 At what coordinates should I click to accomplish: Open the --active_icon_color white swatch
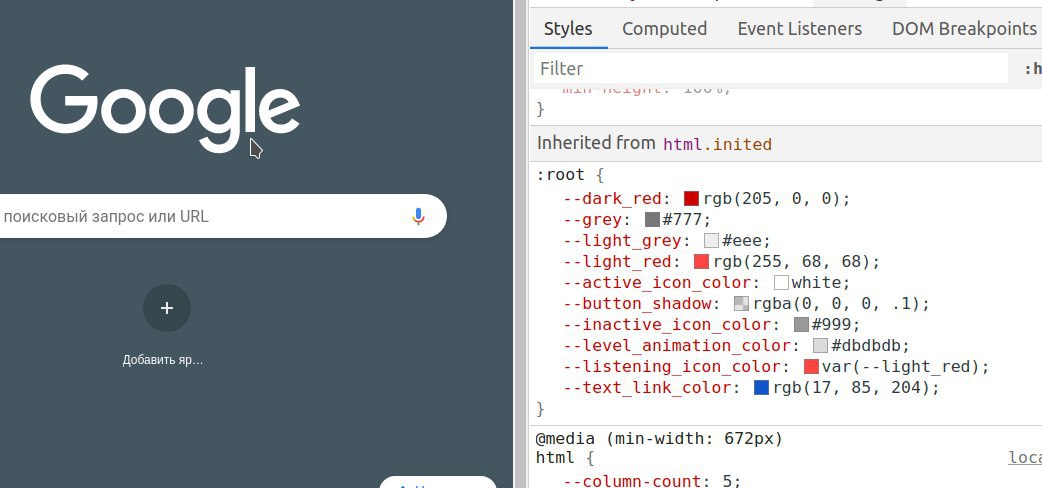point(782,283)
